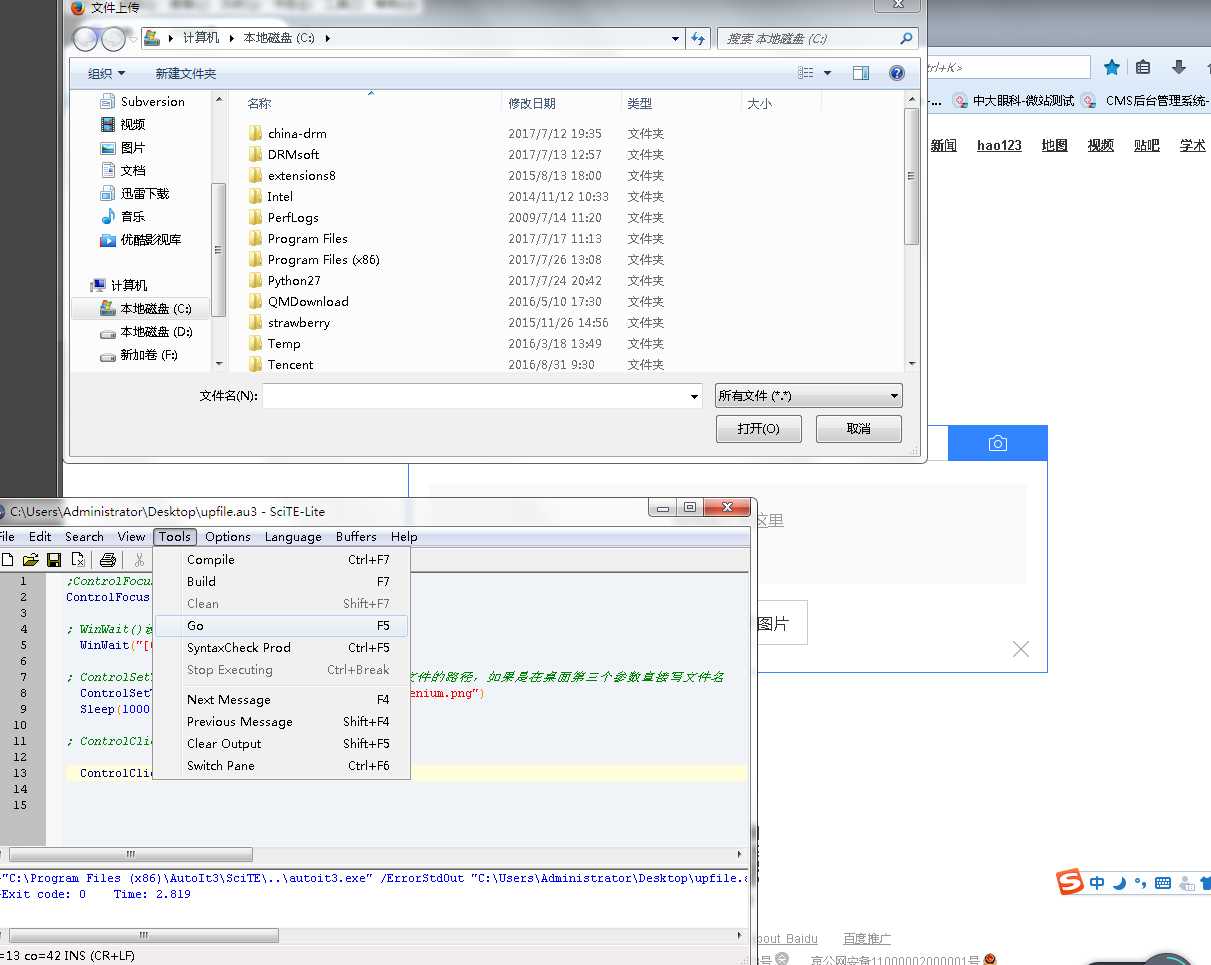Open the blue Help icon in dialog toolbar

tap(896, 73)
